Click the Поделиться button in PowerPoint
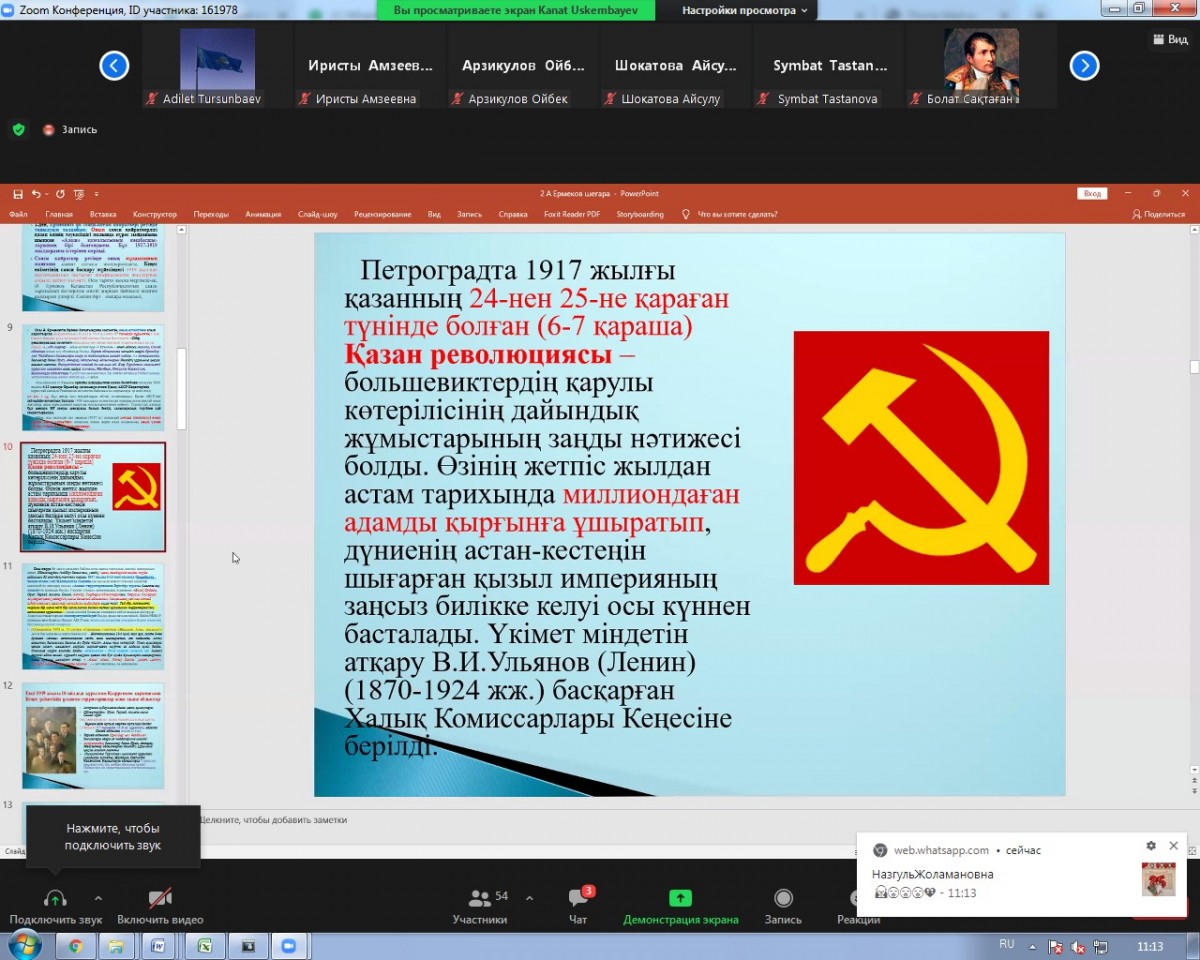The height and width of the screenshot is (960, 1200). [x=1158, y=214]
